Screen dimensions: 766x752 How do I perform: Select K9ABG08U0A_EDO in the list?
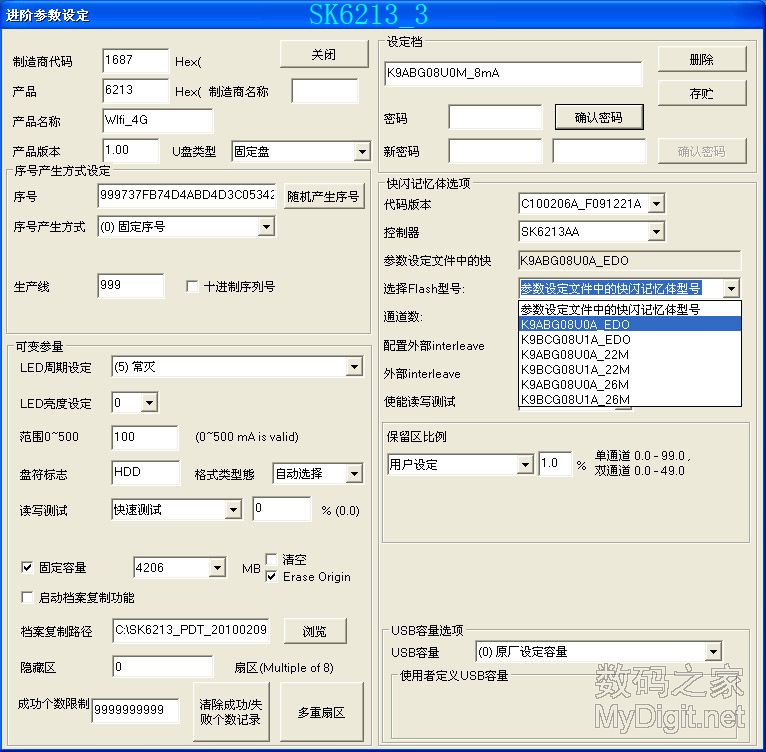[630, 324]
